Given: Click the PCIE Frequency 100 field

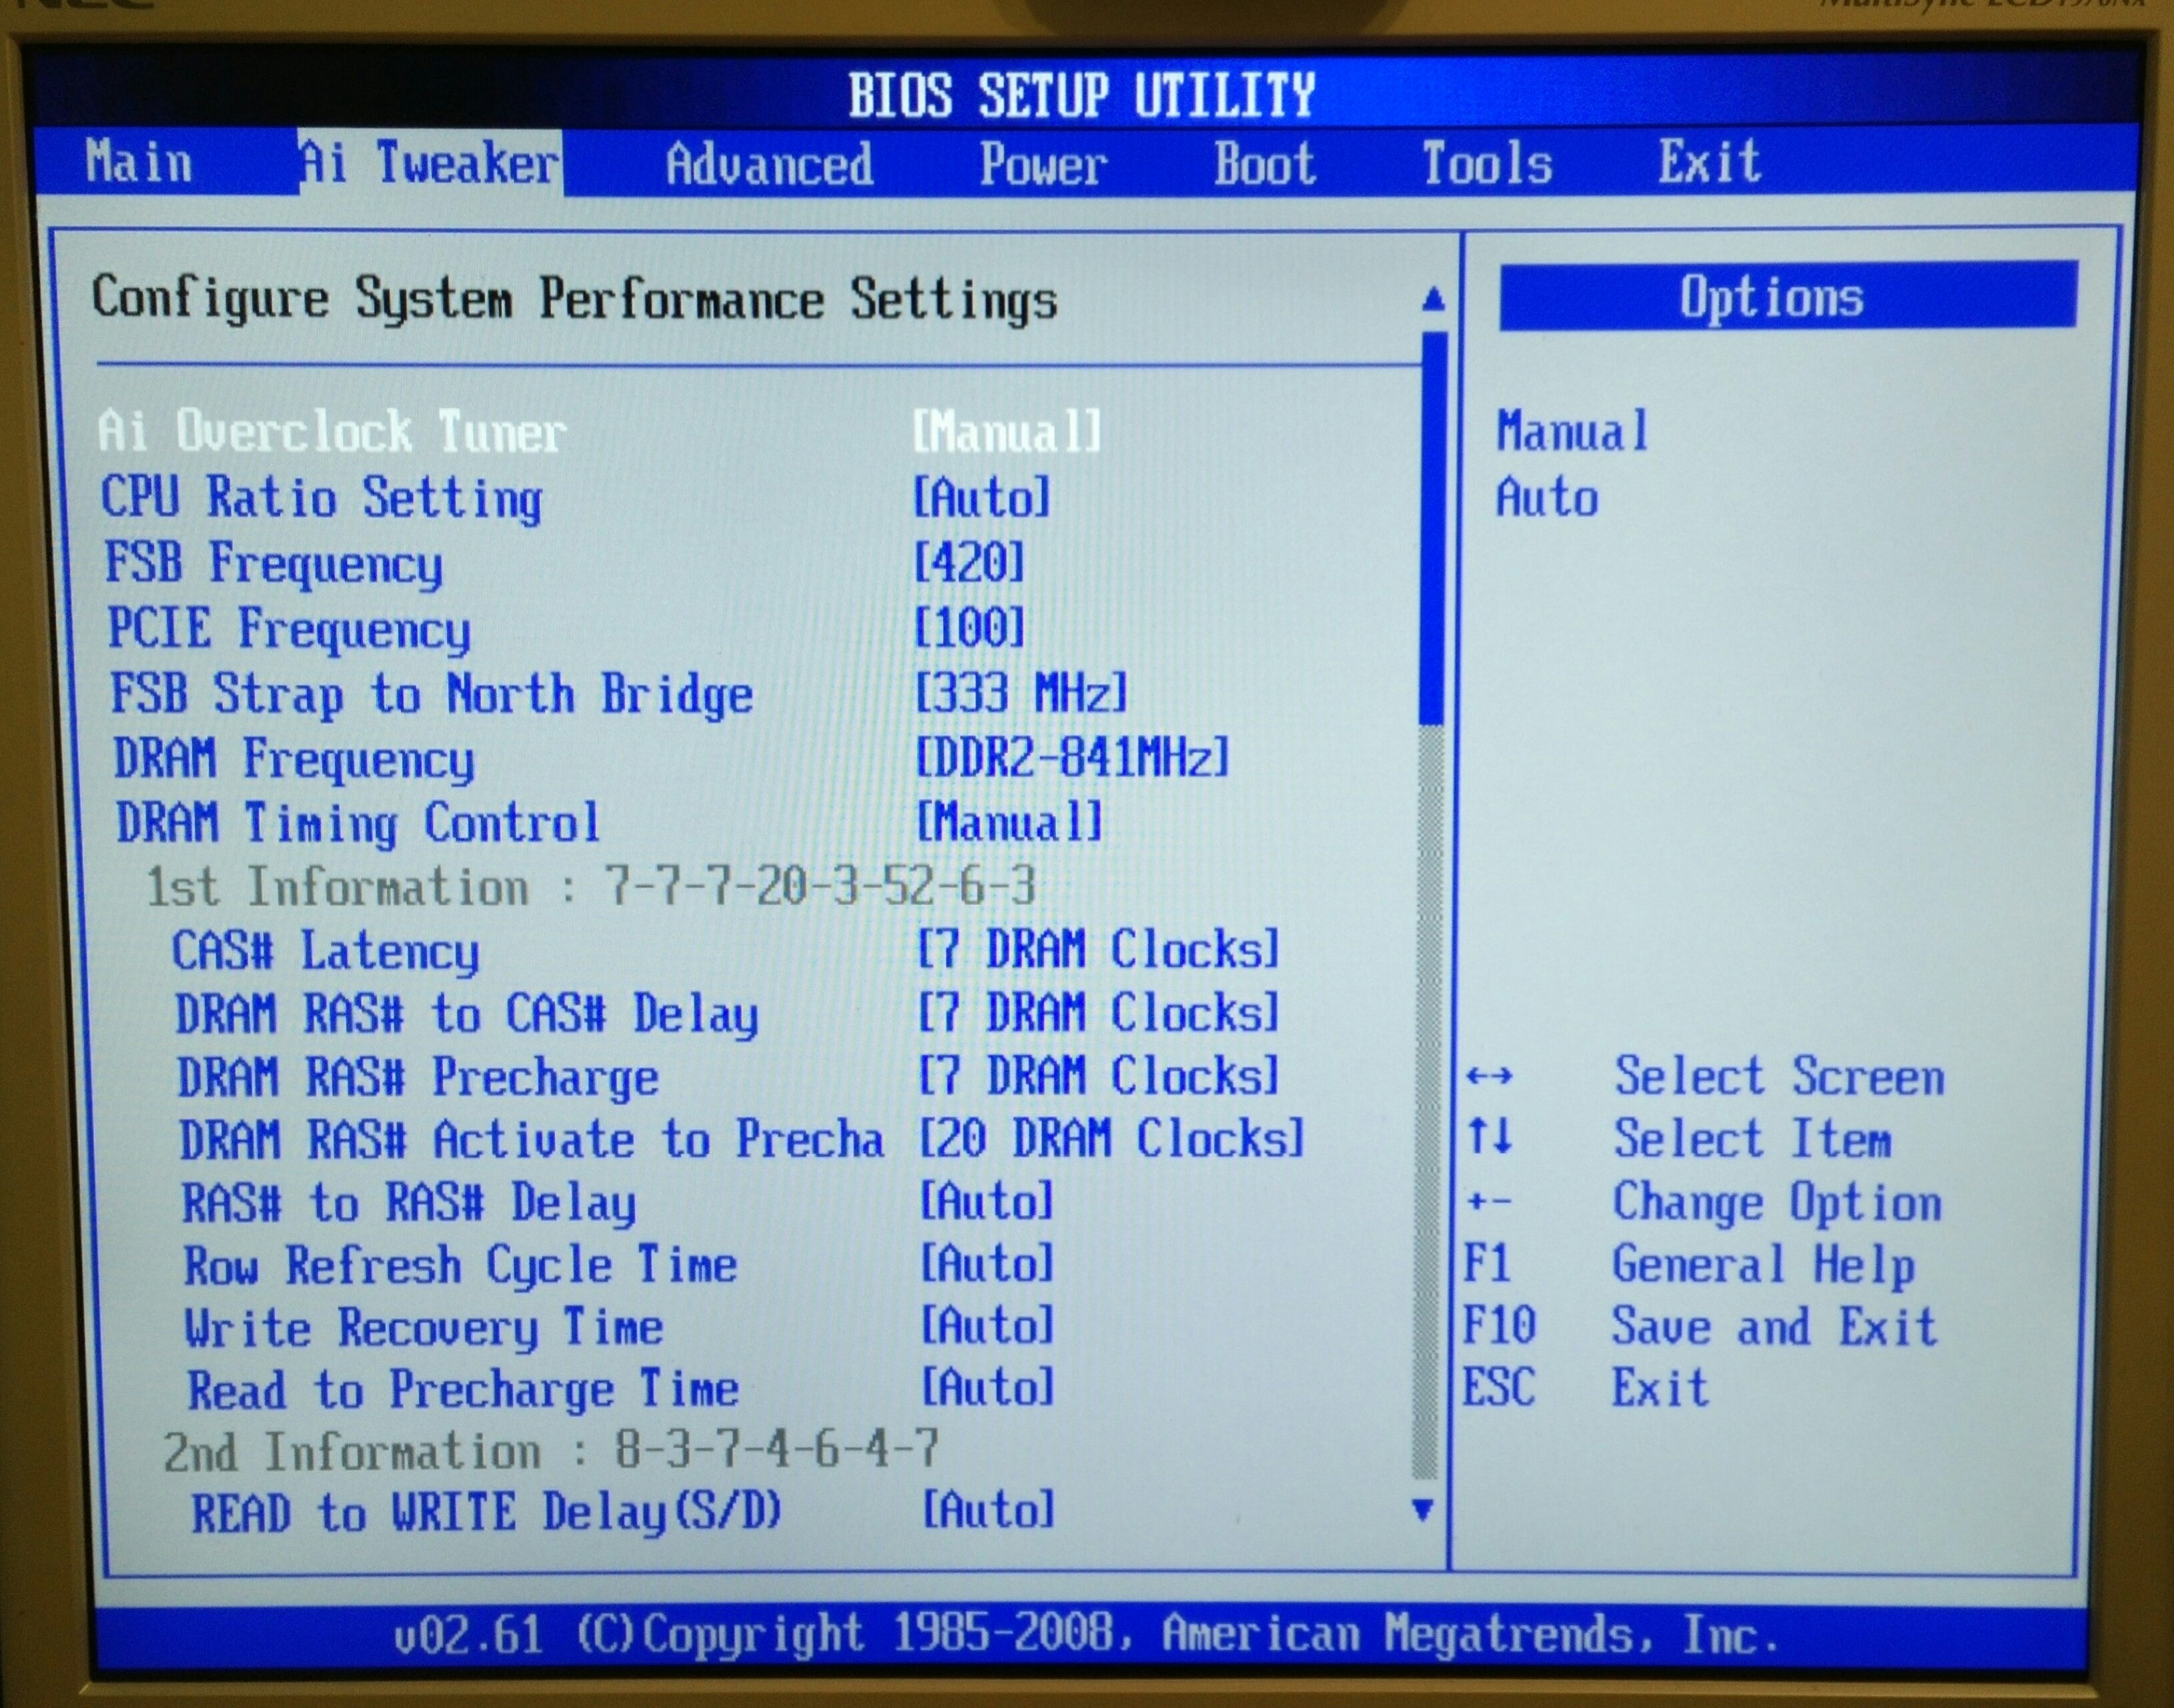Looking at the screenshot, I should point(969,628).
